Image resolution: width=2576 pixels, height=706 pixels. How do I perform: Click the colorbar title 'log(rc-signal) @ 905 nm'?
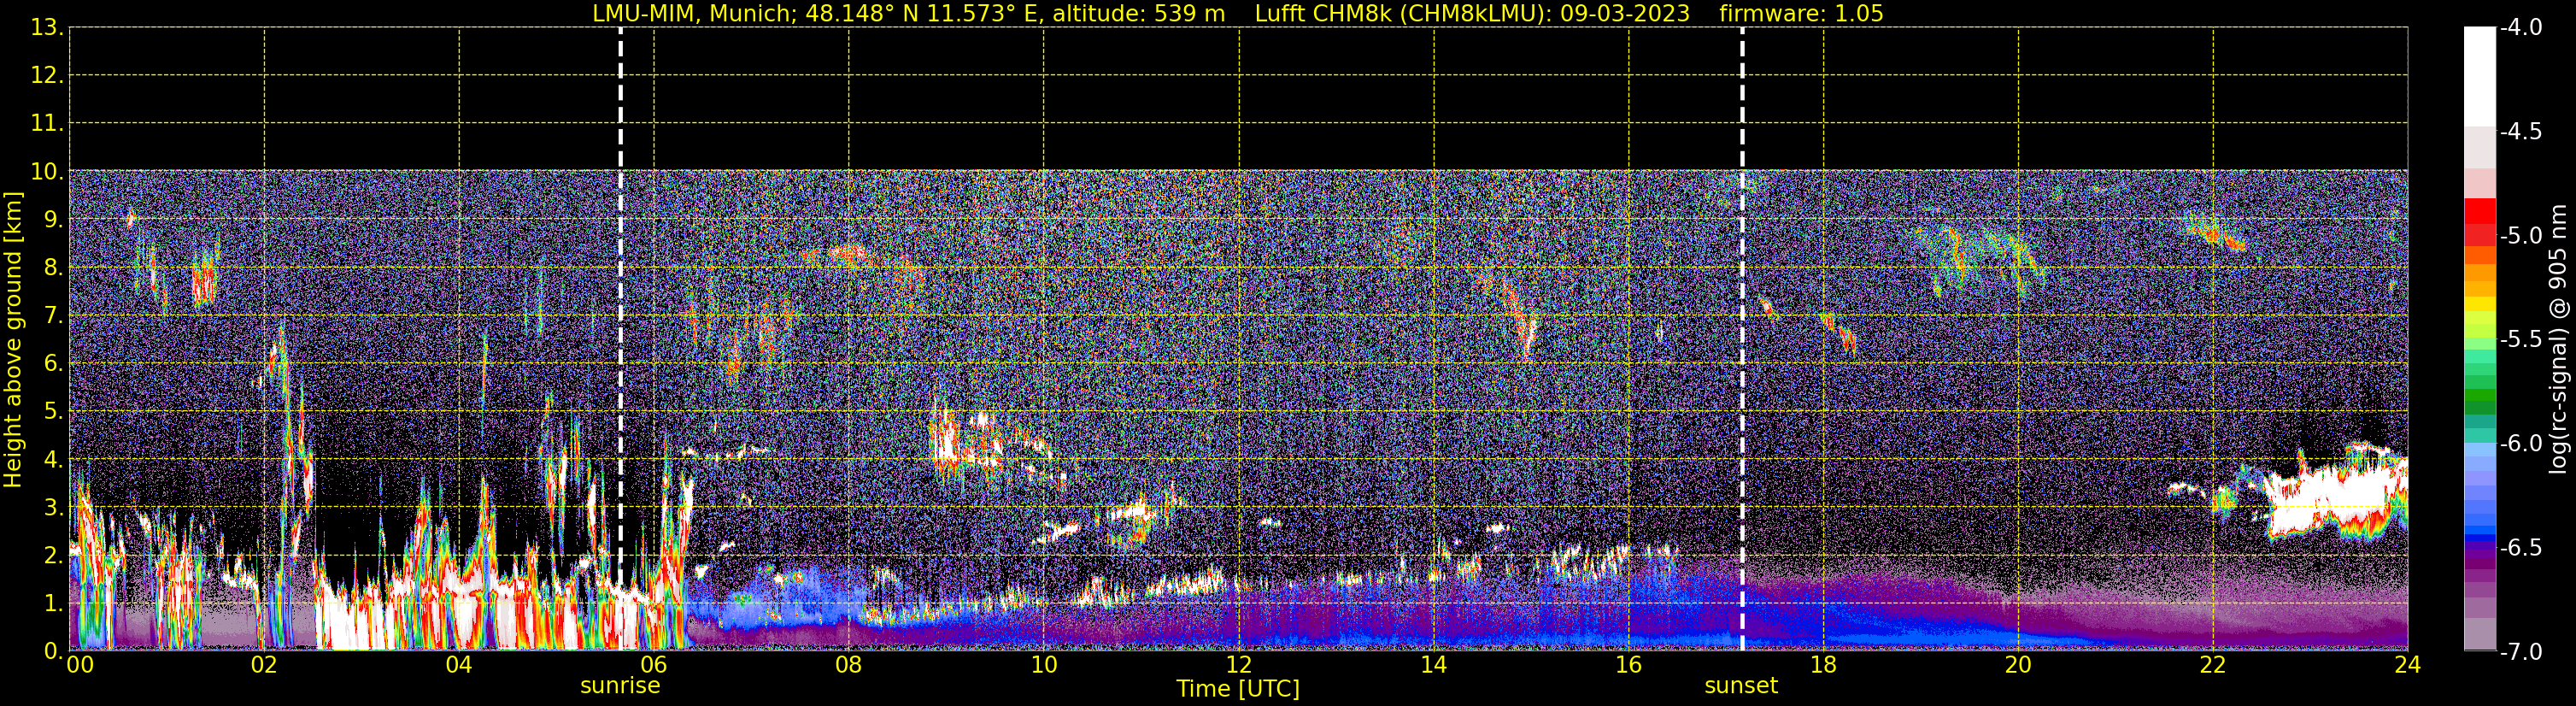pos(2558,339)
